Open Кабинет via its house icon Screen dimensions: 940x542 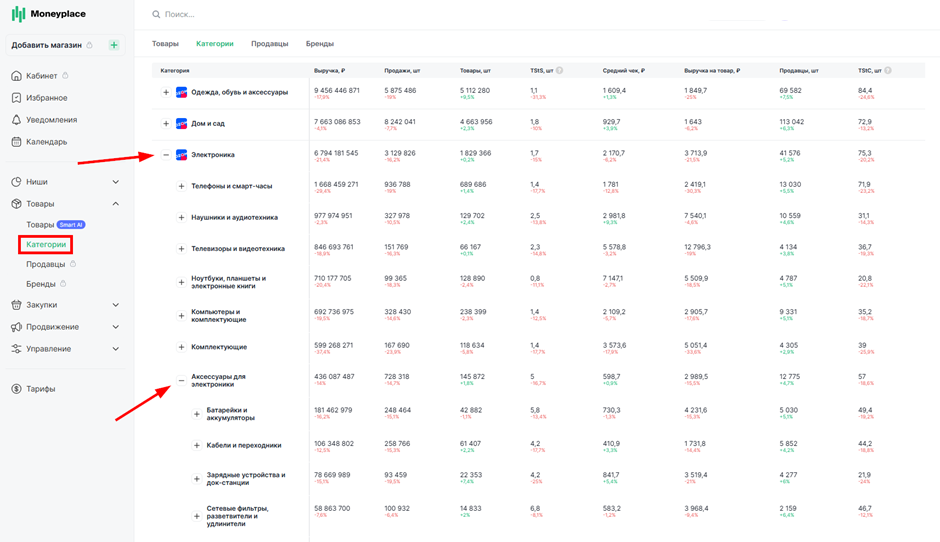[x=16, y=76]
